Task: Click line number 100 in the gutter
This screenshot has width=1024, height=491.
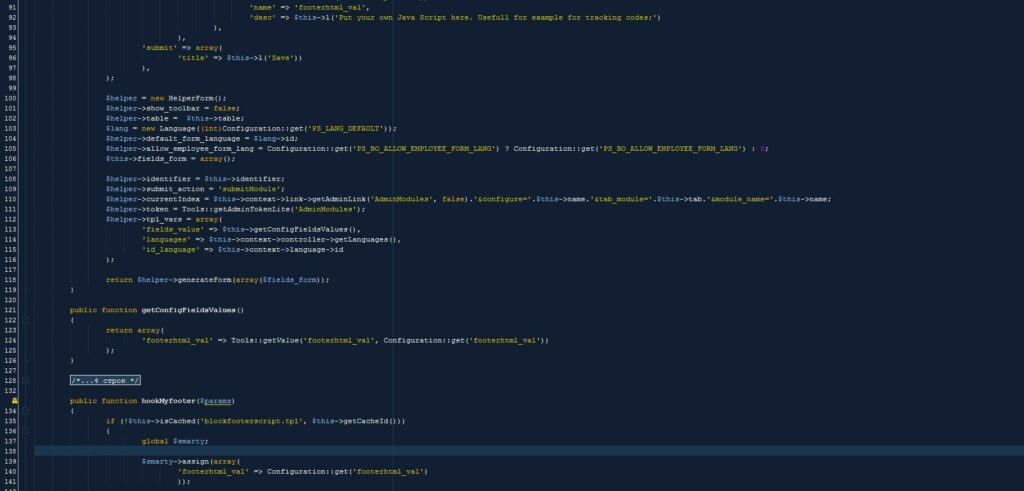Action: [10, 98]
